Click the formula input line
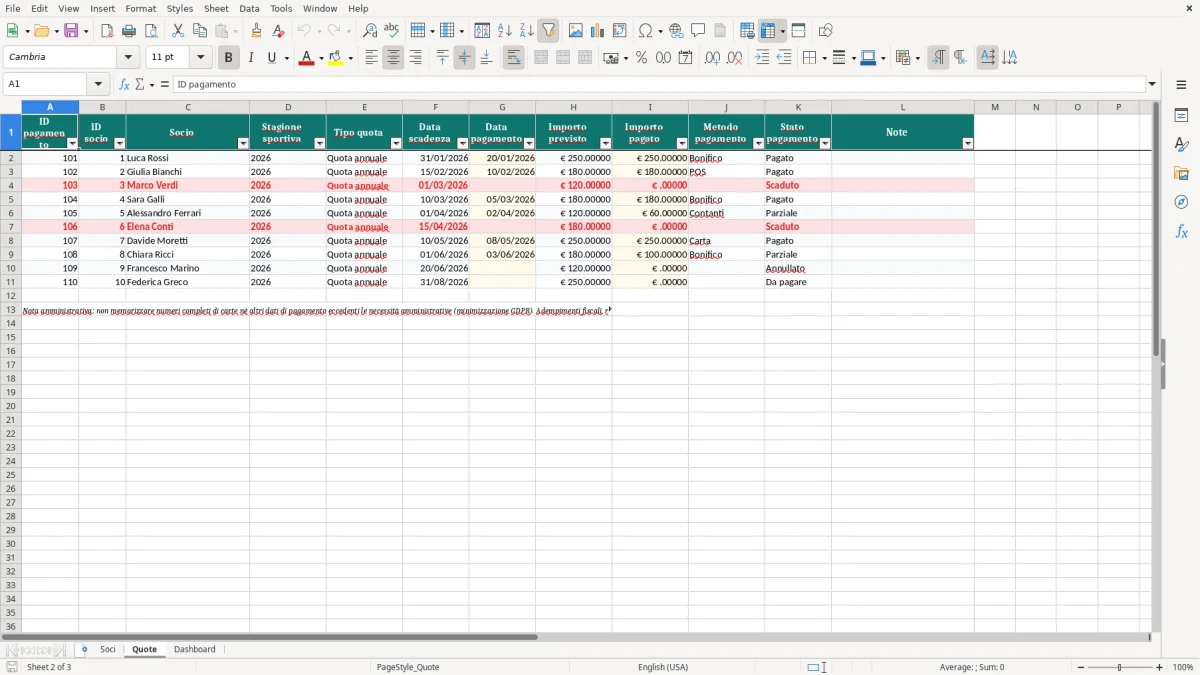1200x675 pixels. (x=658, y=84)
